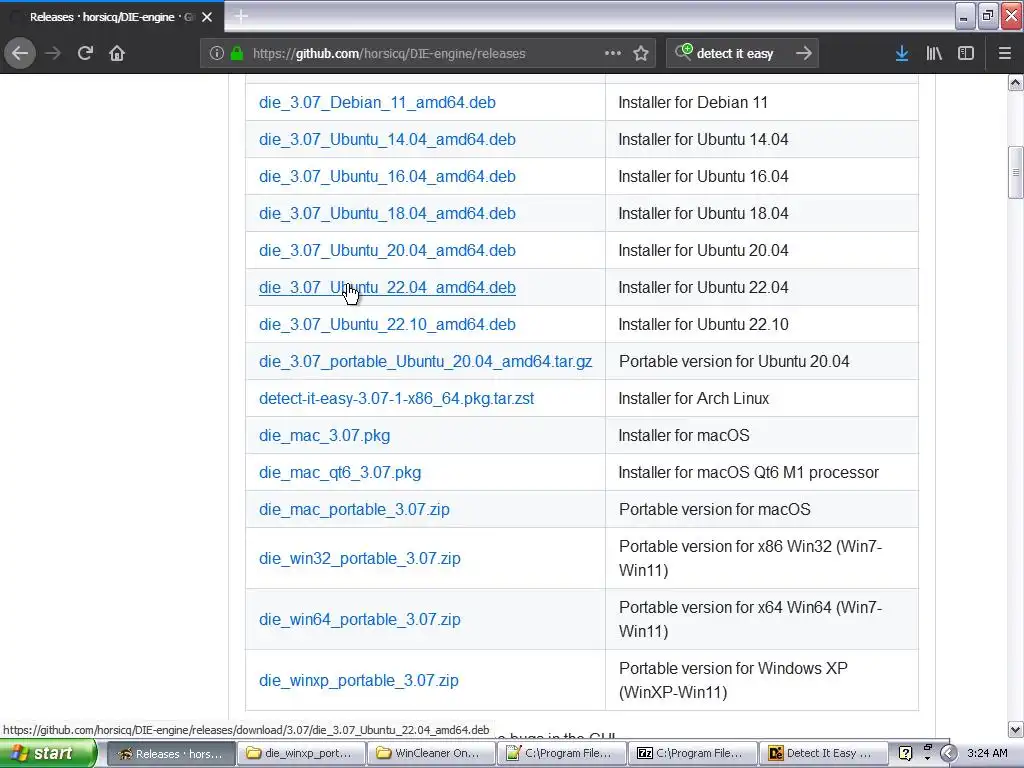Expand hidden system tray icons

pos(948,754)
